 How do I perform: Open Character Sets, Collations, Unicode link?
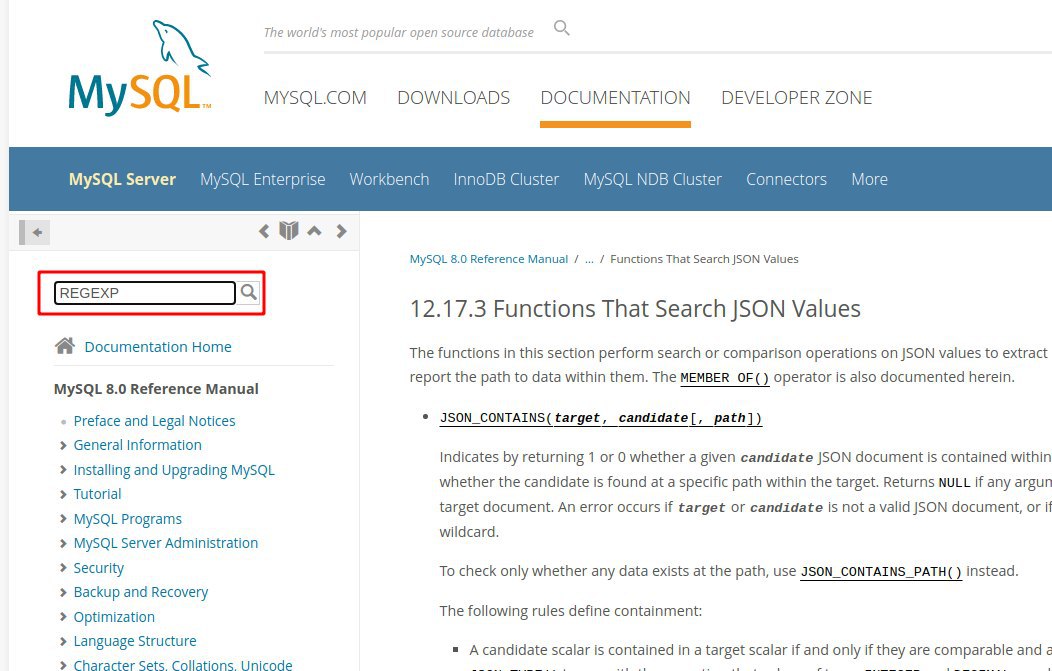[183, 664]
